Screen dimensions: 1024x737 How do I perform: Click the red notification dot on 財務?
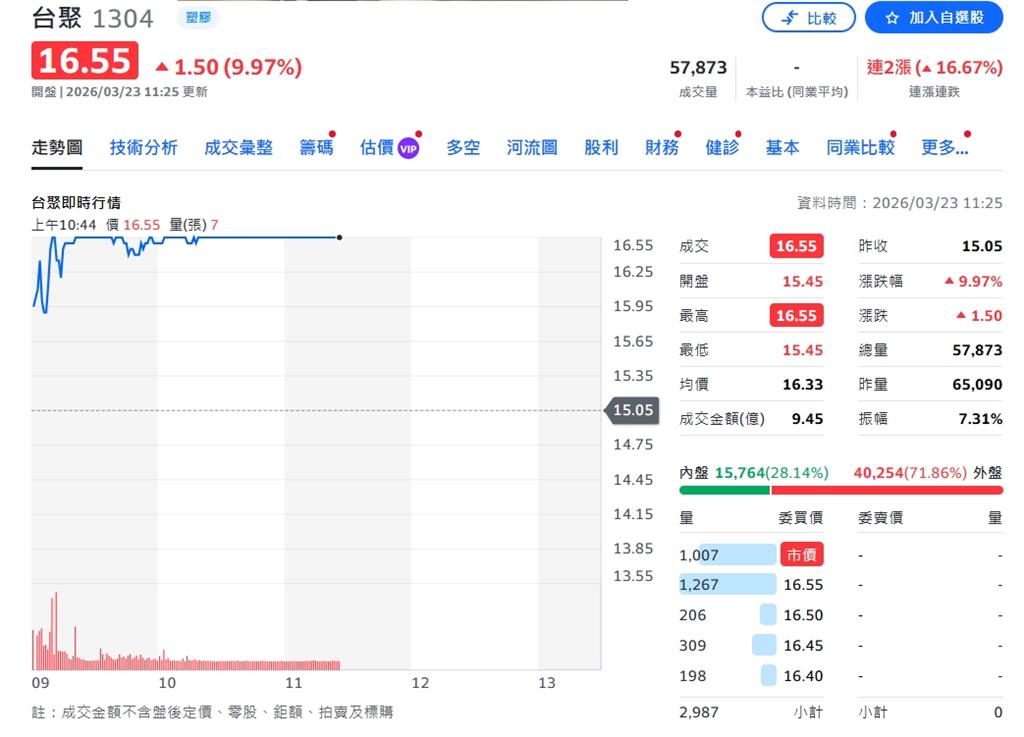pos(679,132)
